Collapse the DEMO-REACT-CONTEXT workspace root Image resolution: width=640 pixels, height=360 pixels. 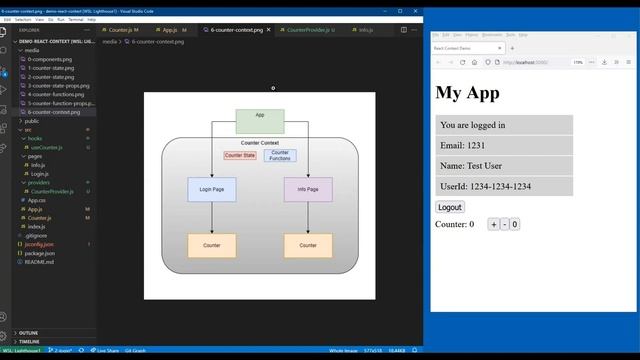pyautogui.click(x=54, y=41)
